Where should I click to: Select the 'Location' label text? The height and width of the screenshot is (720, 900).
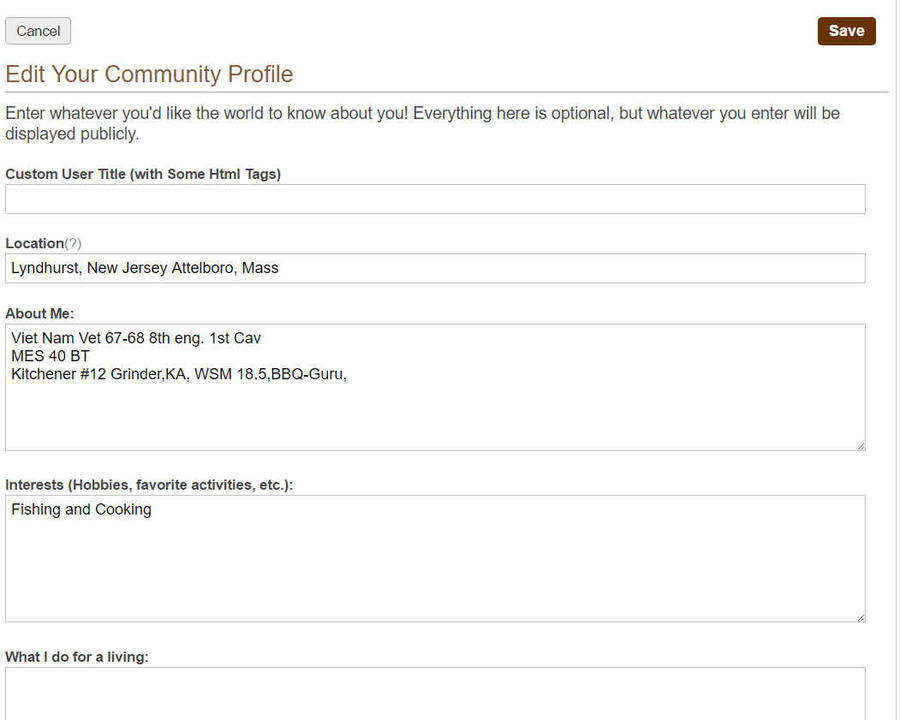pos(34,243)
